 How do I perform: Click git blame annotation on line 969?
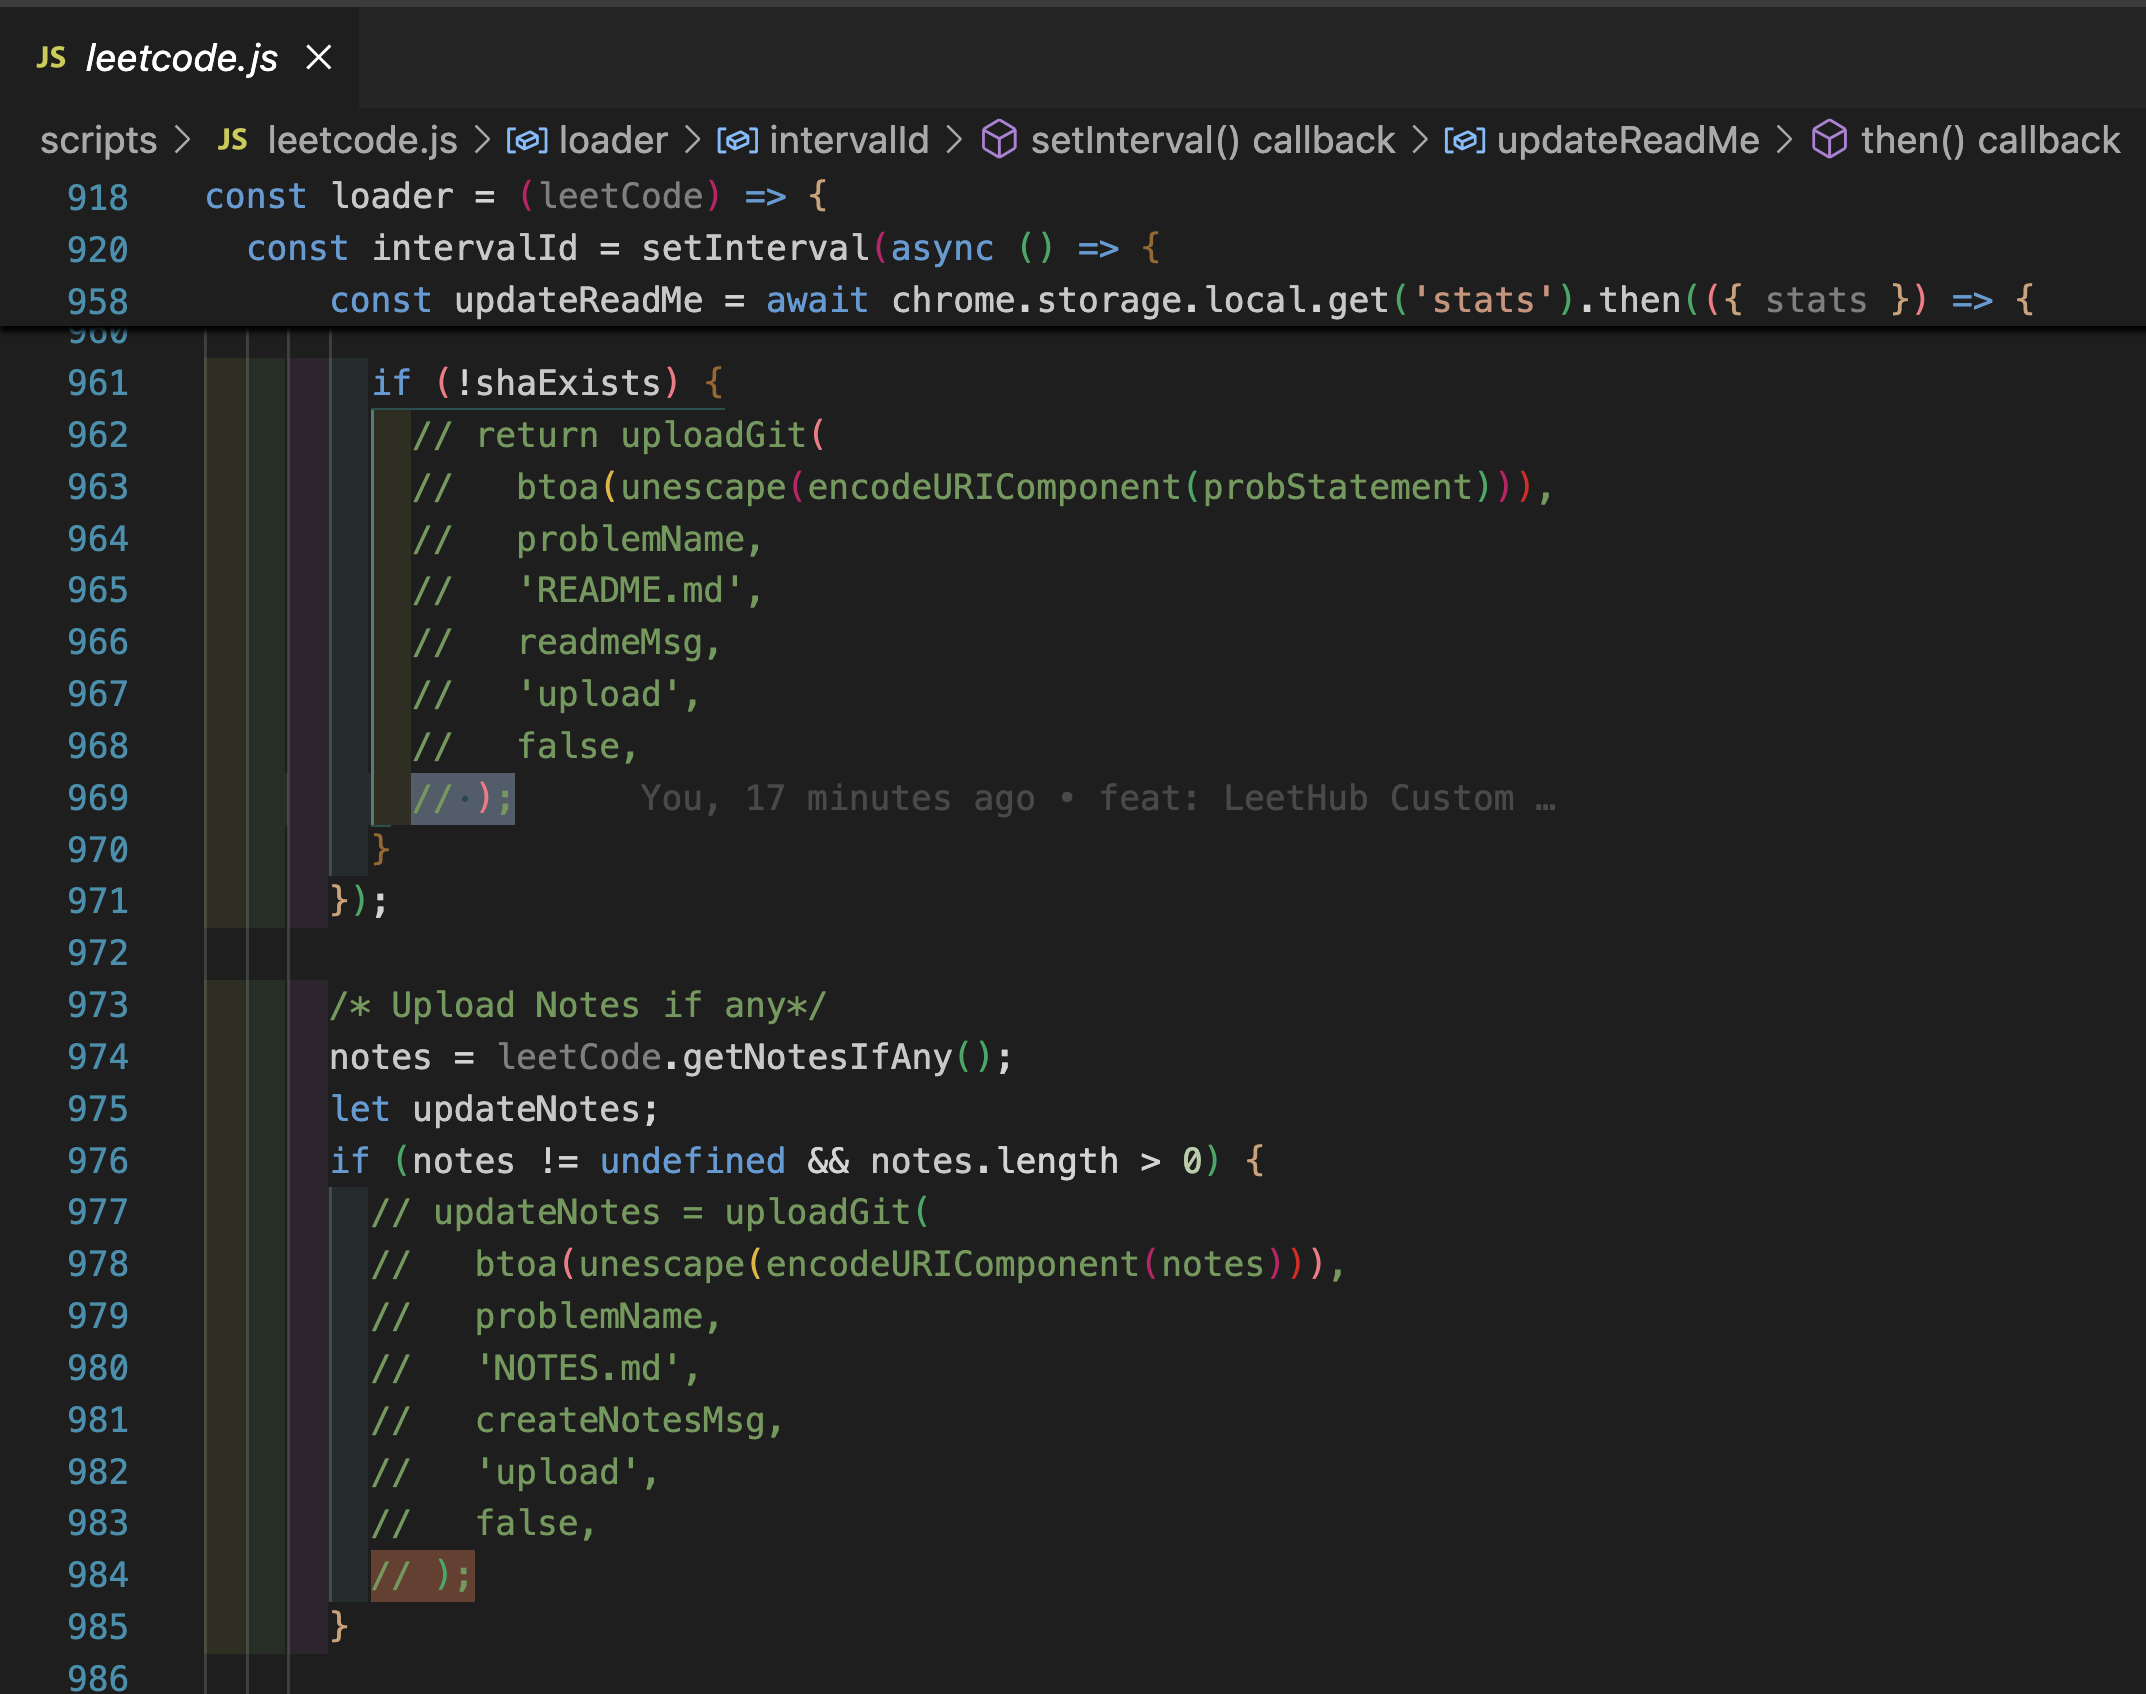(1097, 798)
